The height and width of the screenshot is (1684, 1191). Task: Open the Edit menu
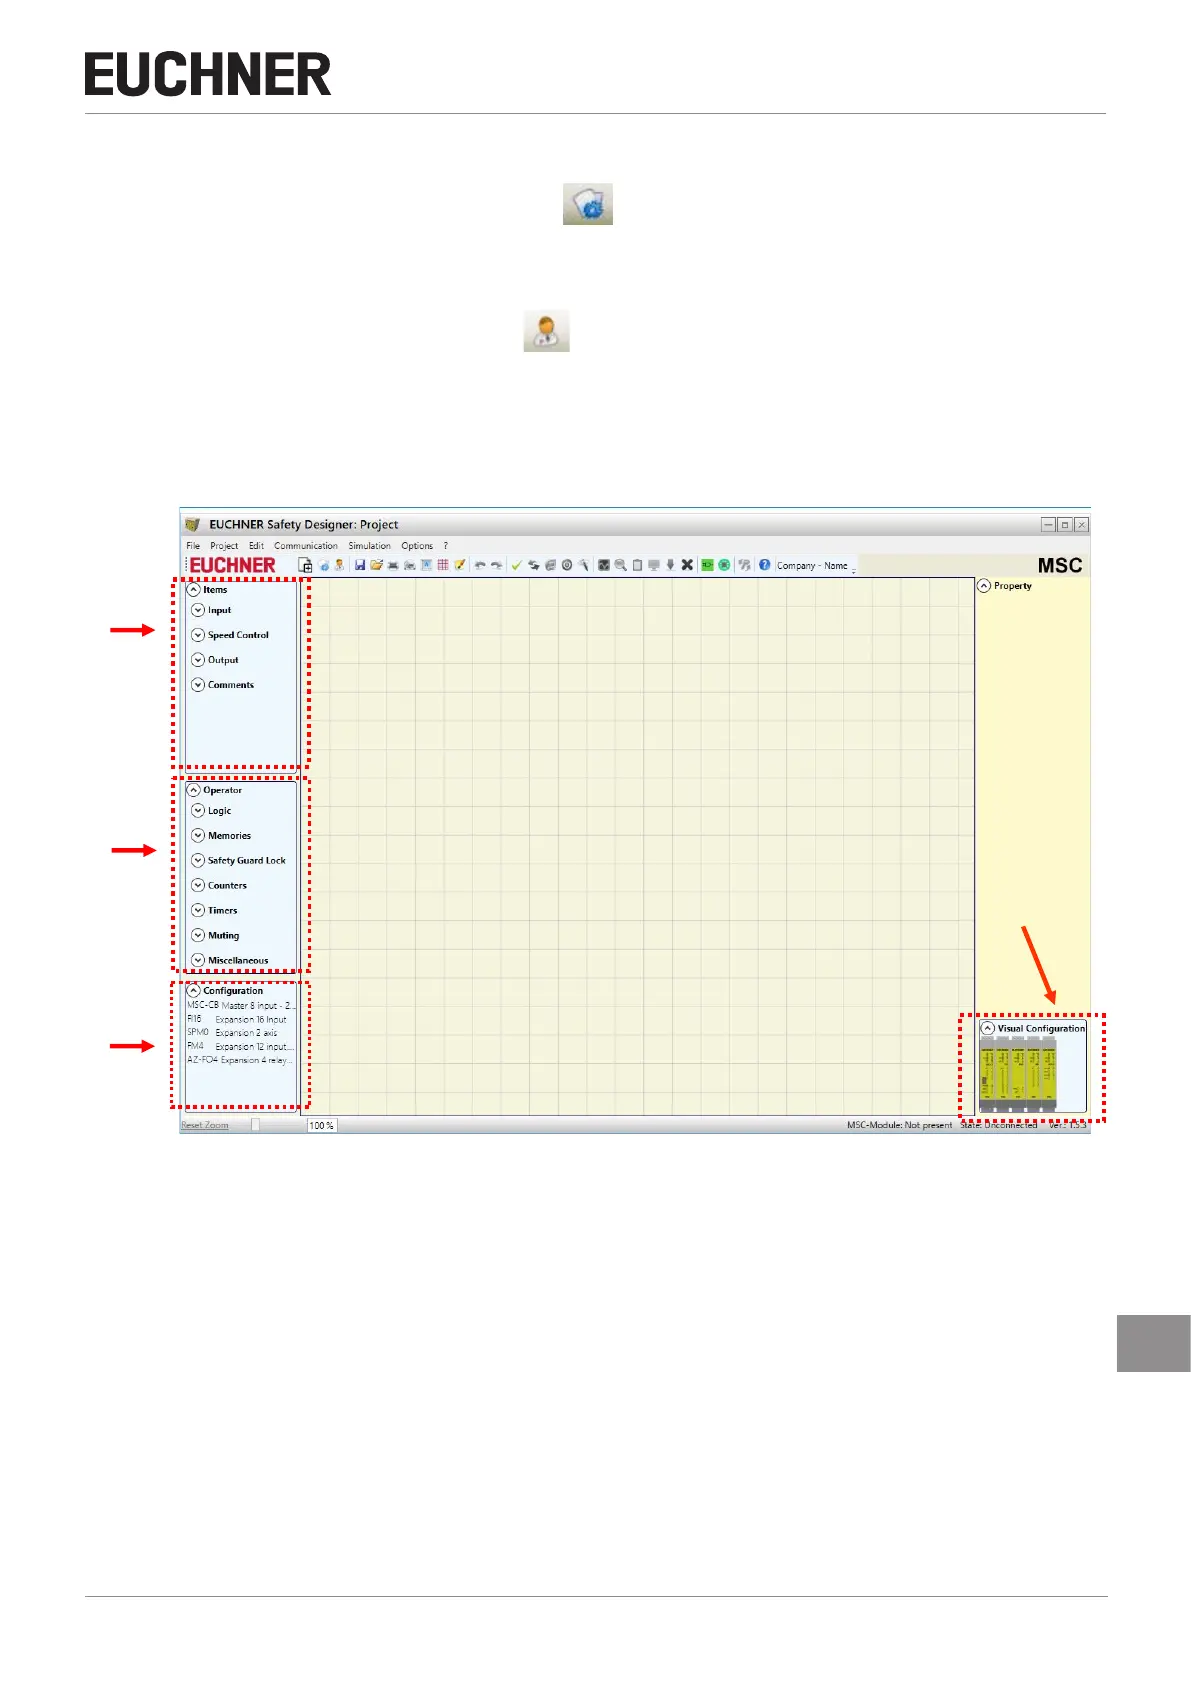(256, 546)
